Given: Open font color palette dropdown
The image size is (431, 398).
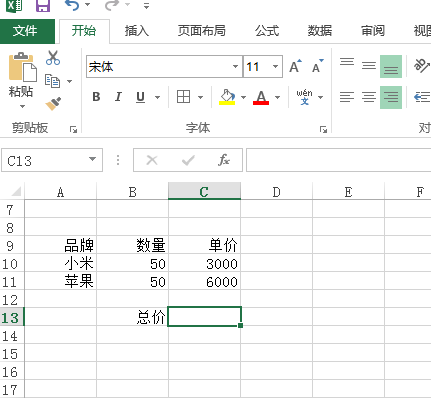Looking at the screenshot, I should (277, 97).
